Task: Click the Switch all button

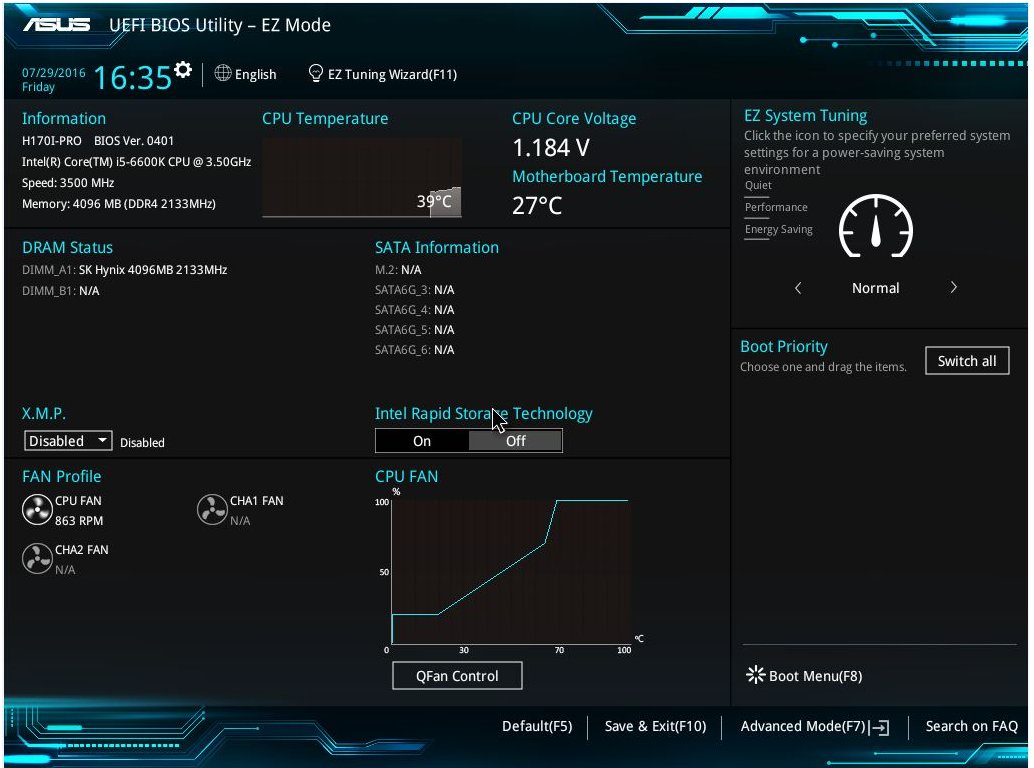Action: 967,361
